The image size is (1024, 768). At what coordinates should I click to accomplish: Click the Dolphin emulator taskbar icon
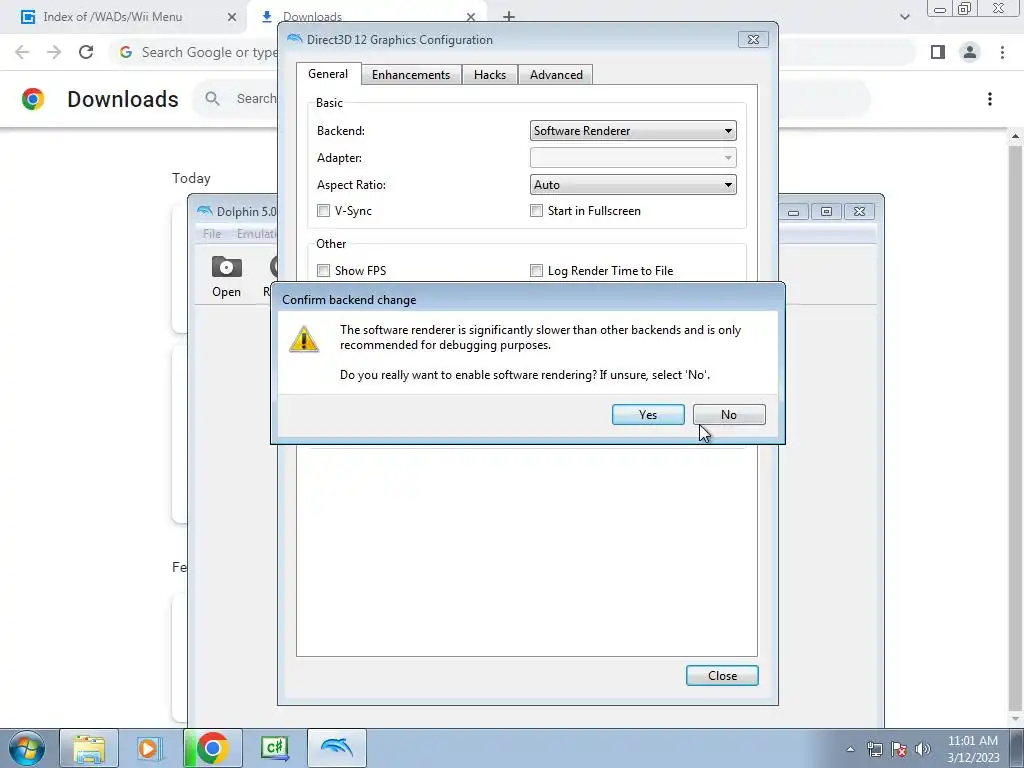tap(337, 748)
